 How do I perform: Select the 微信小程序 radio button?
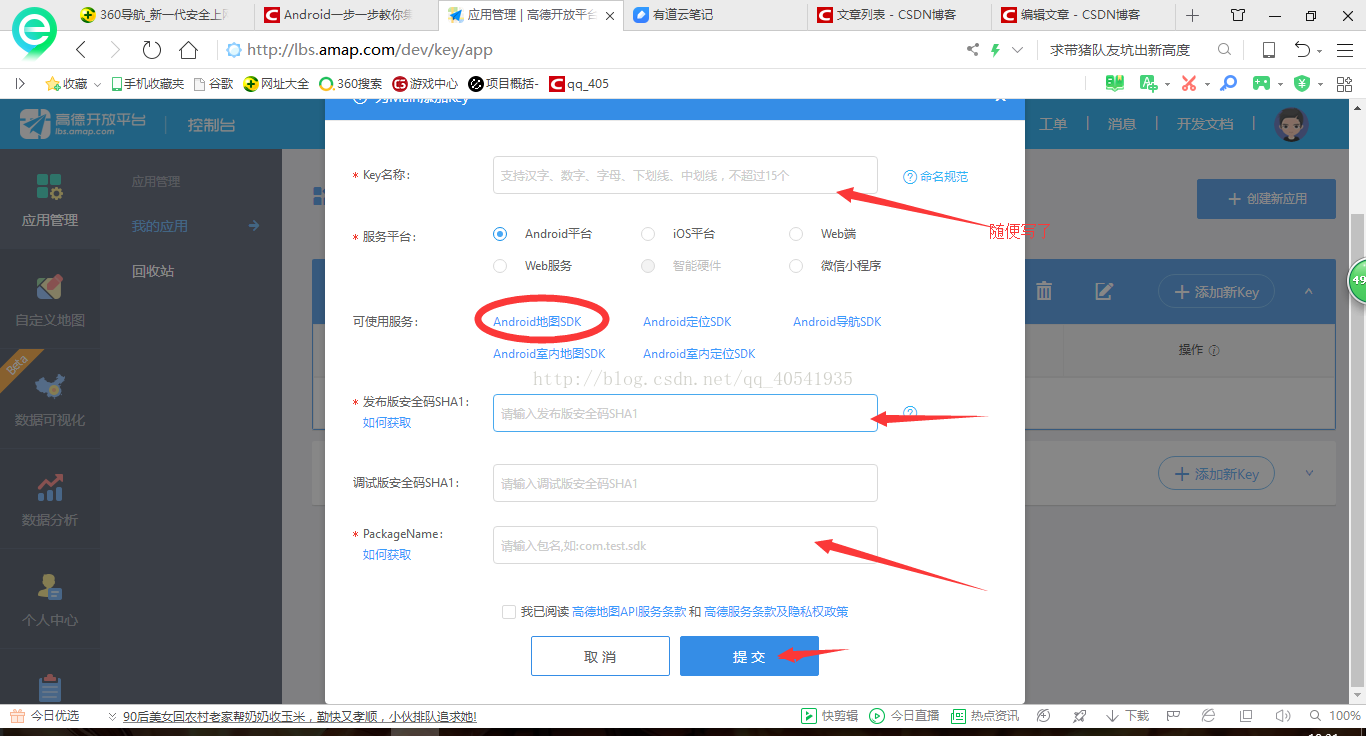coord(796,266)
